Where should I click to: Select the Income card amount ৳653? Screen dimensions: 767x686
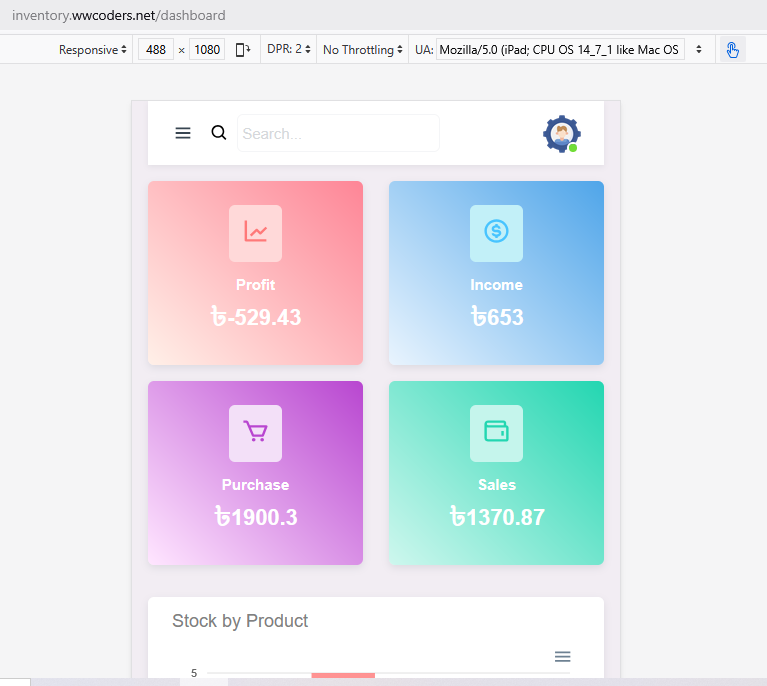[x=497, y=317]
